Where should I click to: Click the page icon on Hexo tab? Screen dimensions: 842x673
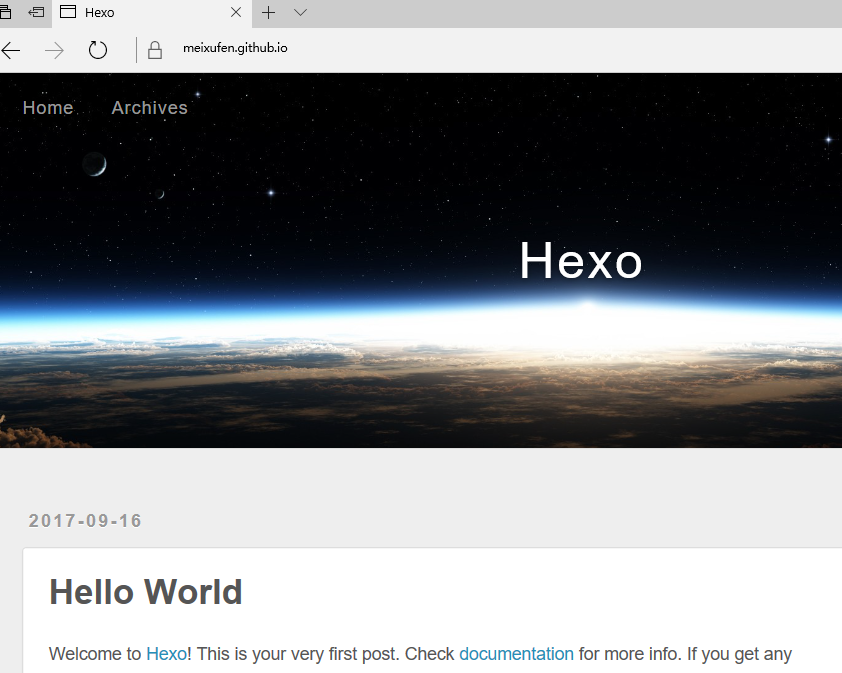(68, 12)
